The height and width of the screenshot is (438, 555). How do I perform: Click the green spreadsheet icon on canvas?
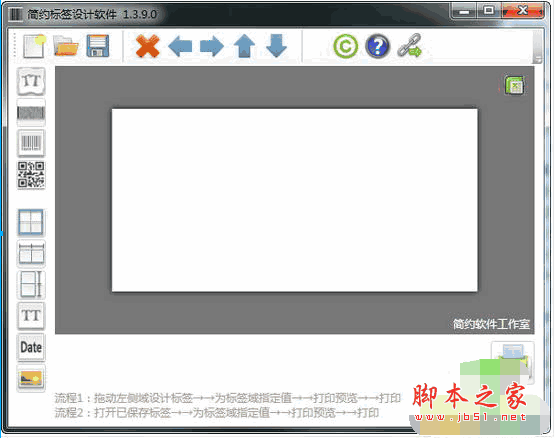(514, 85)
